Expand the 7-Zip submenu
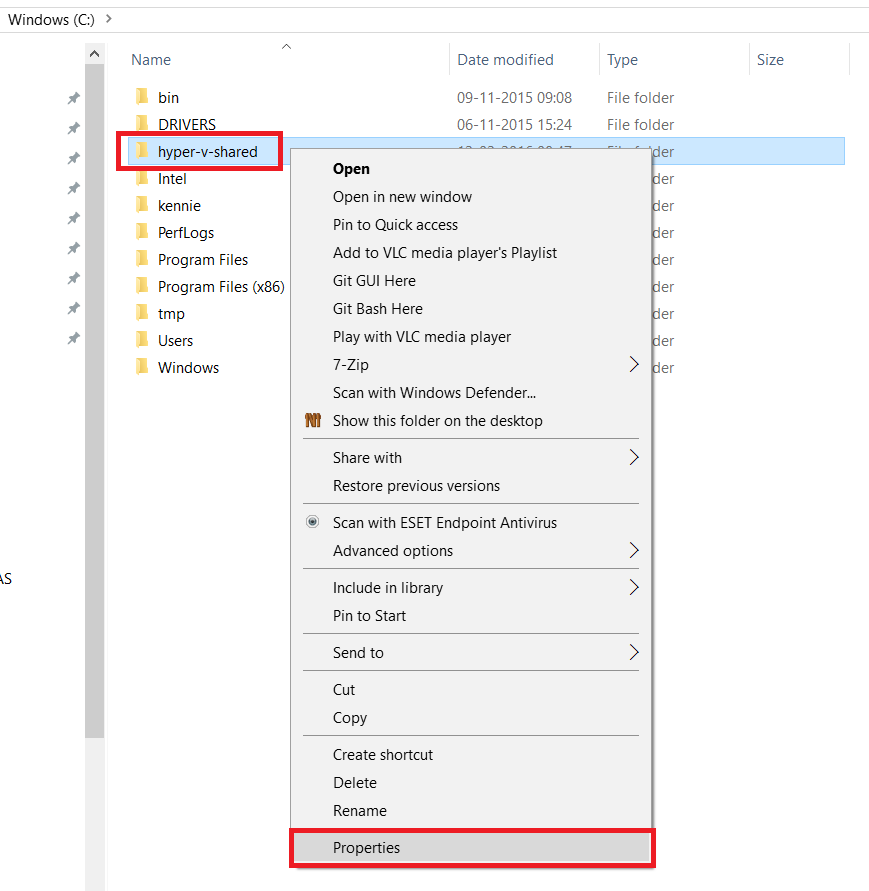 click(x=633, y=365)
